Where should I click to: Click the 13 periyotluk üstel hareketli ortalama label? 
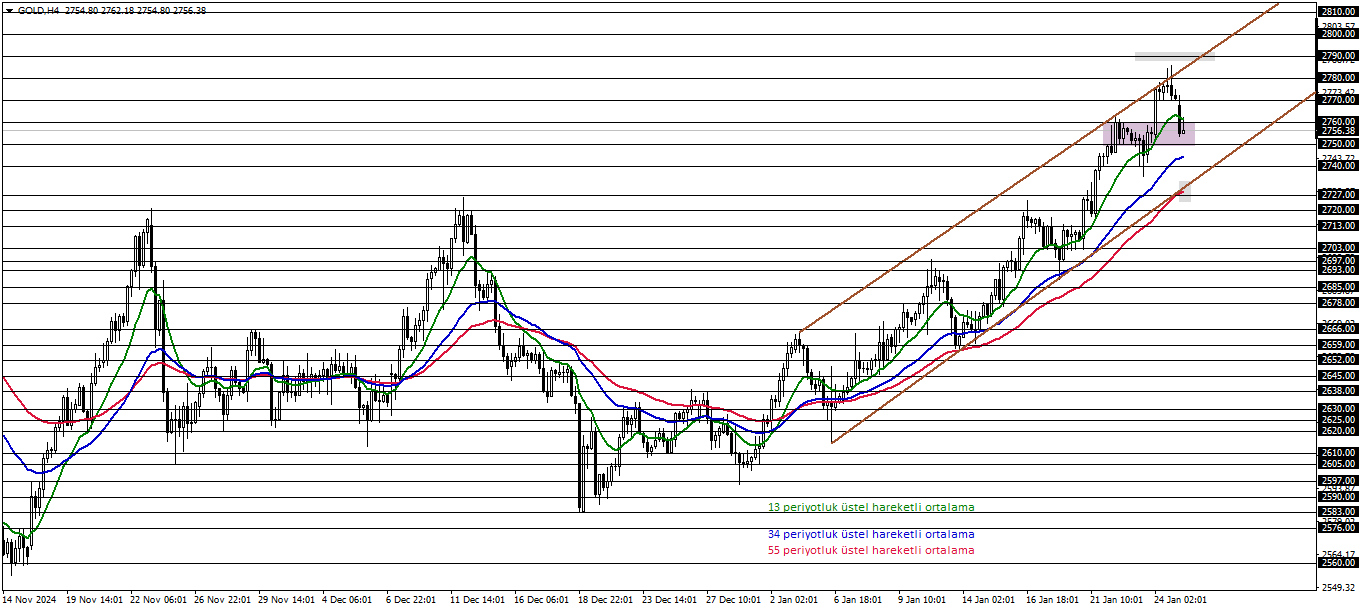tap(871, 507)
